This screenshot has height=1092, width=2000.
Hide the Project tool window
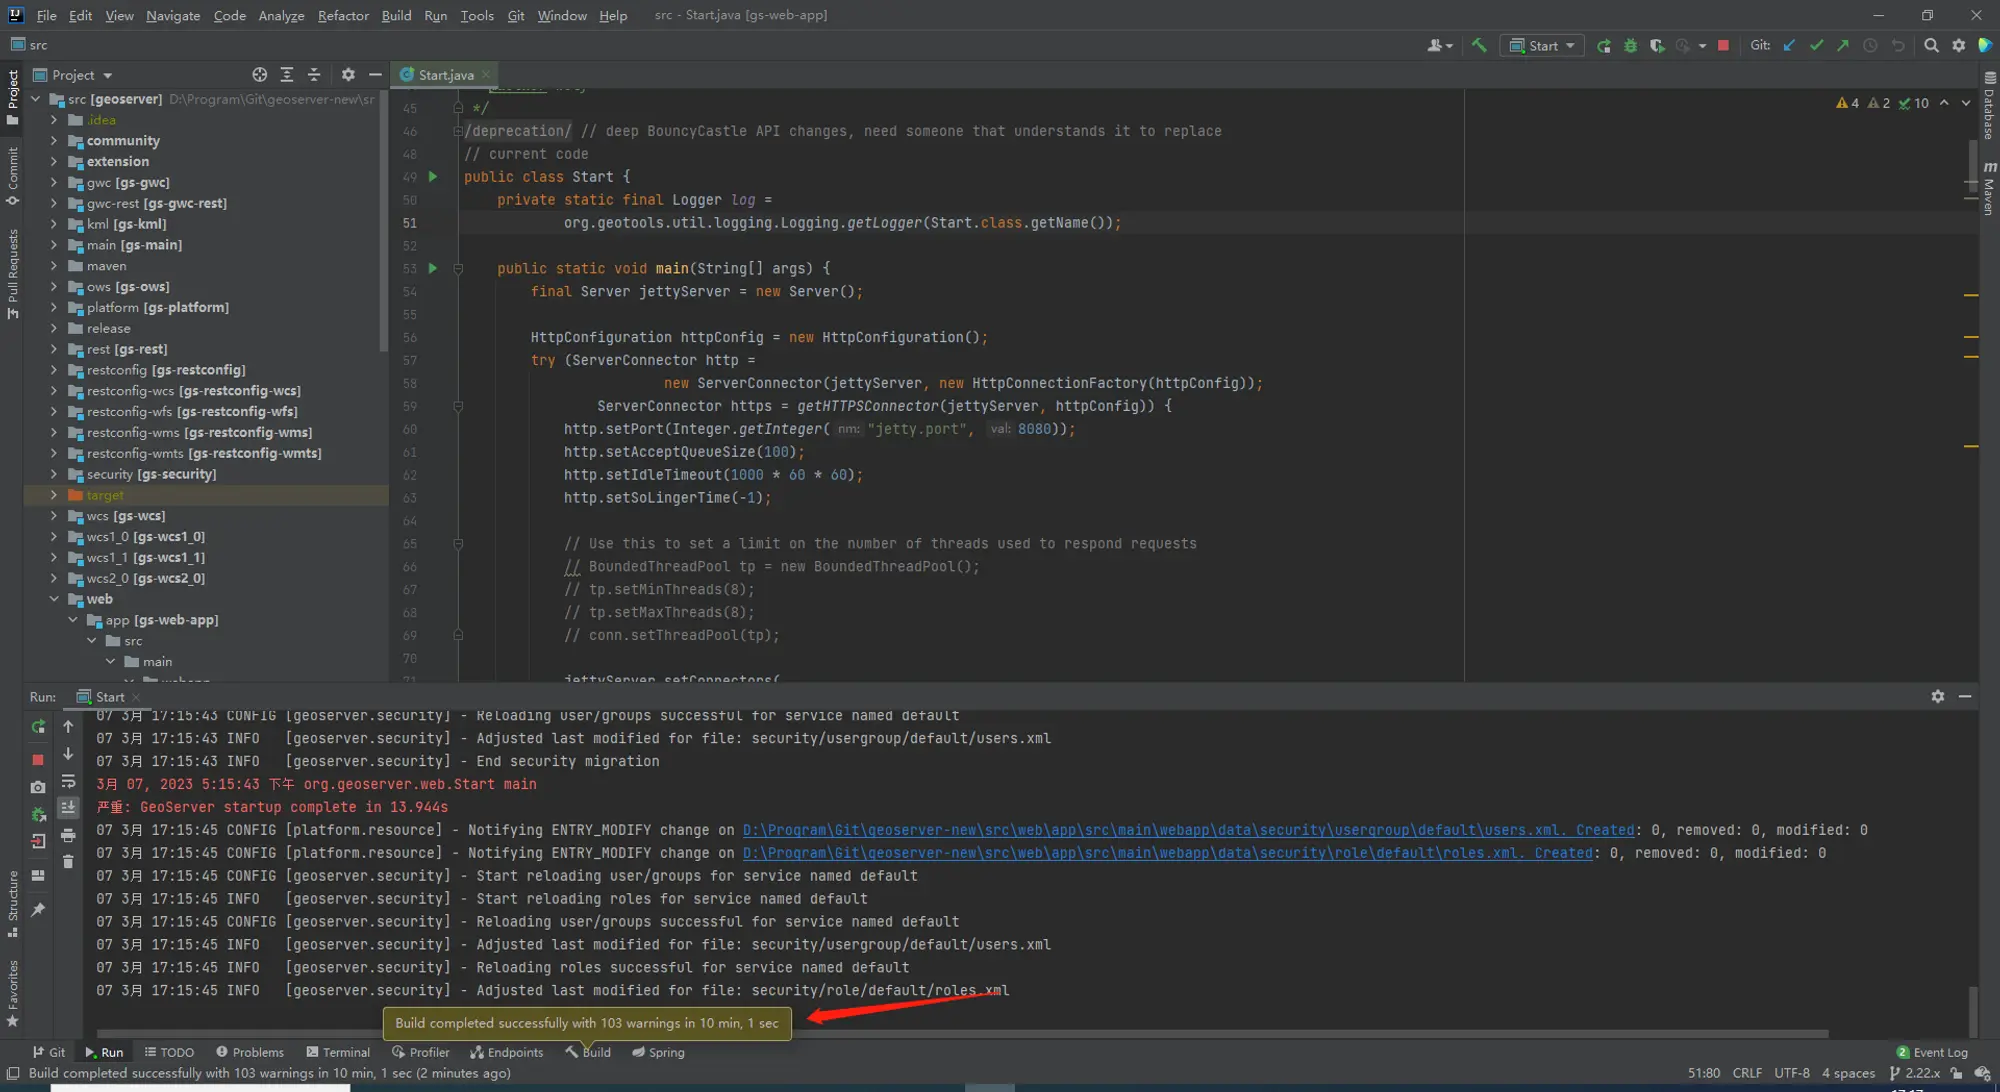[375, 75]
